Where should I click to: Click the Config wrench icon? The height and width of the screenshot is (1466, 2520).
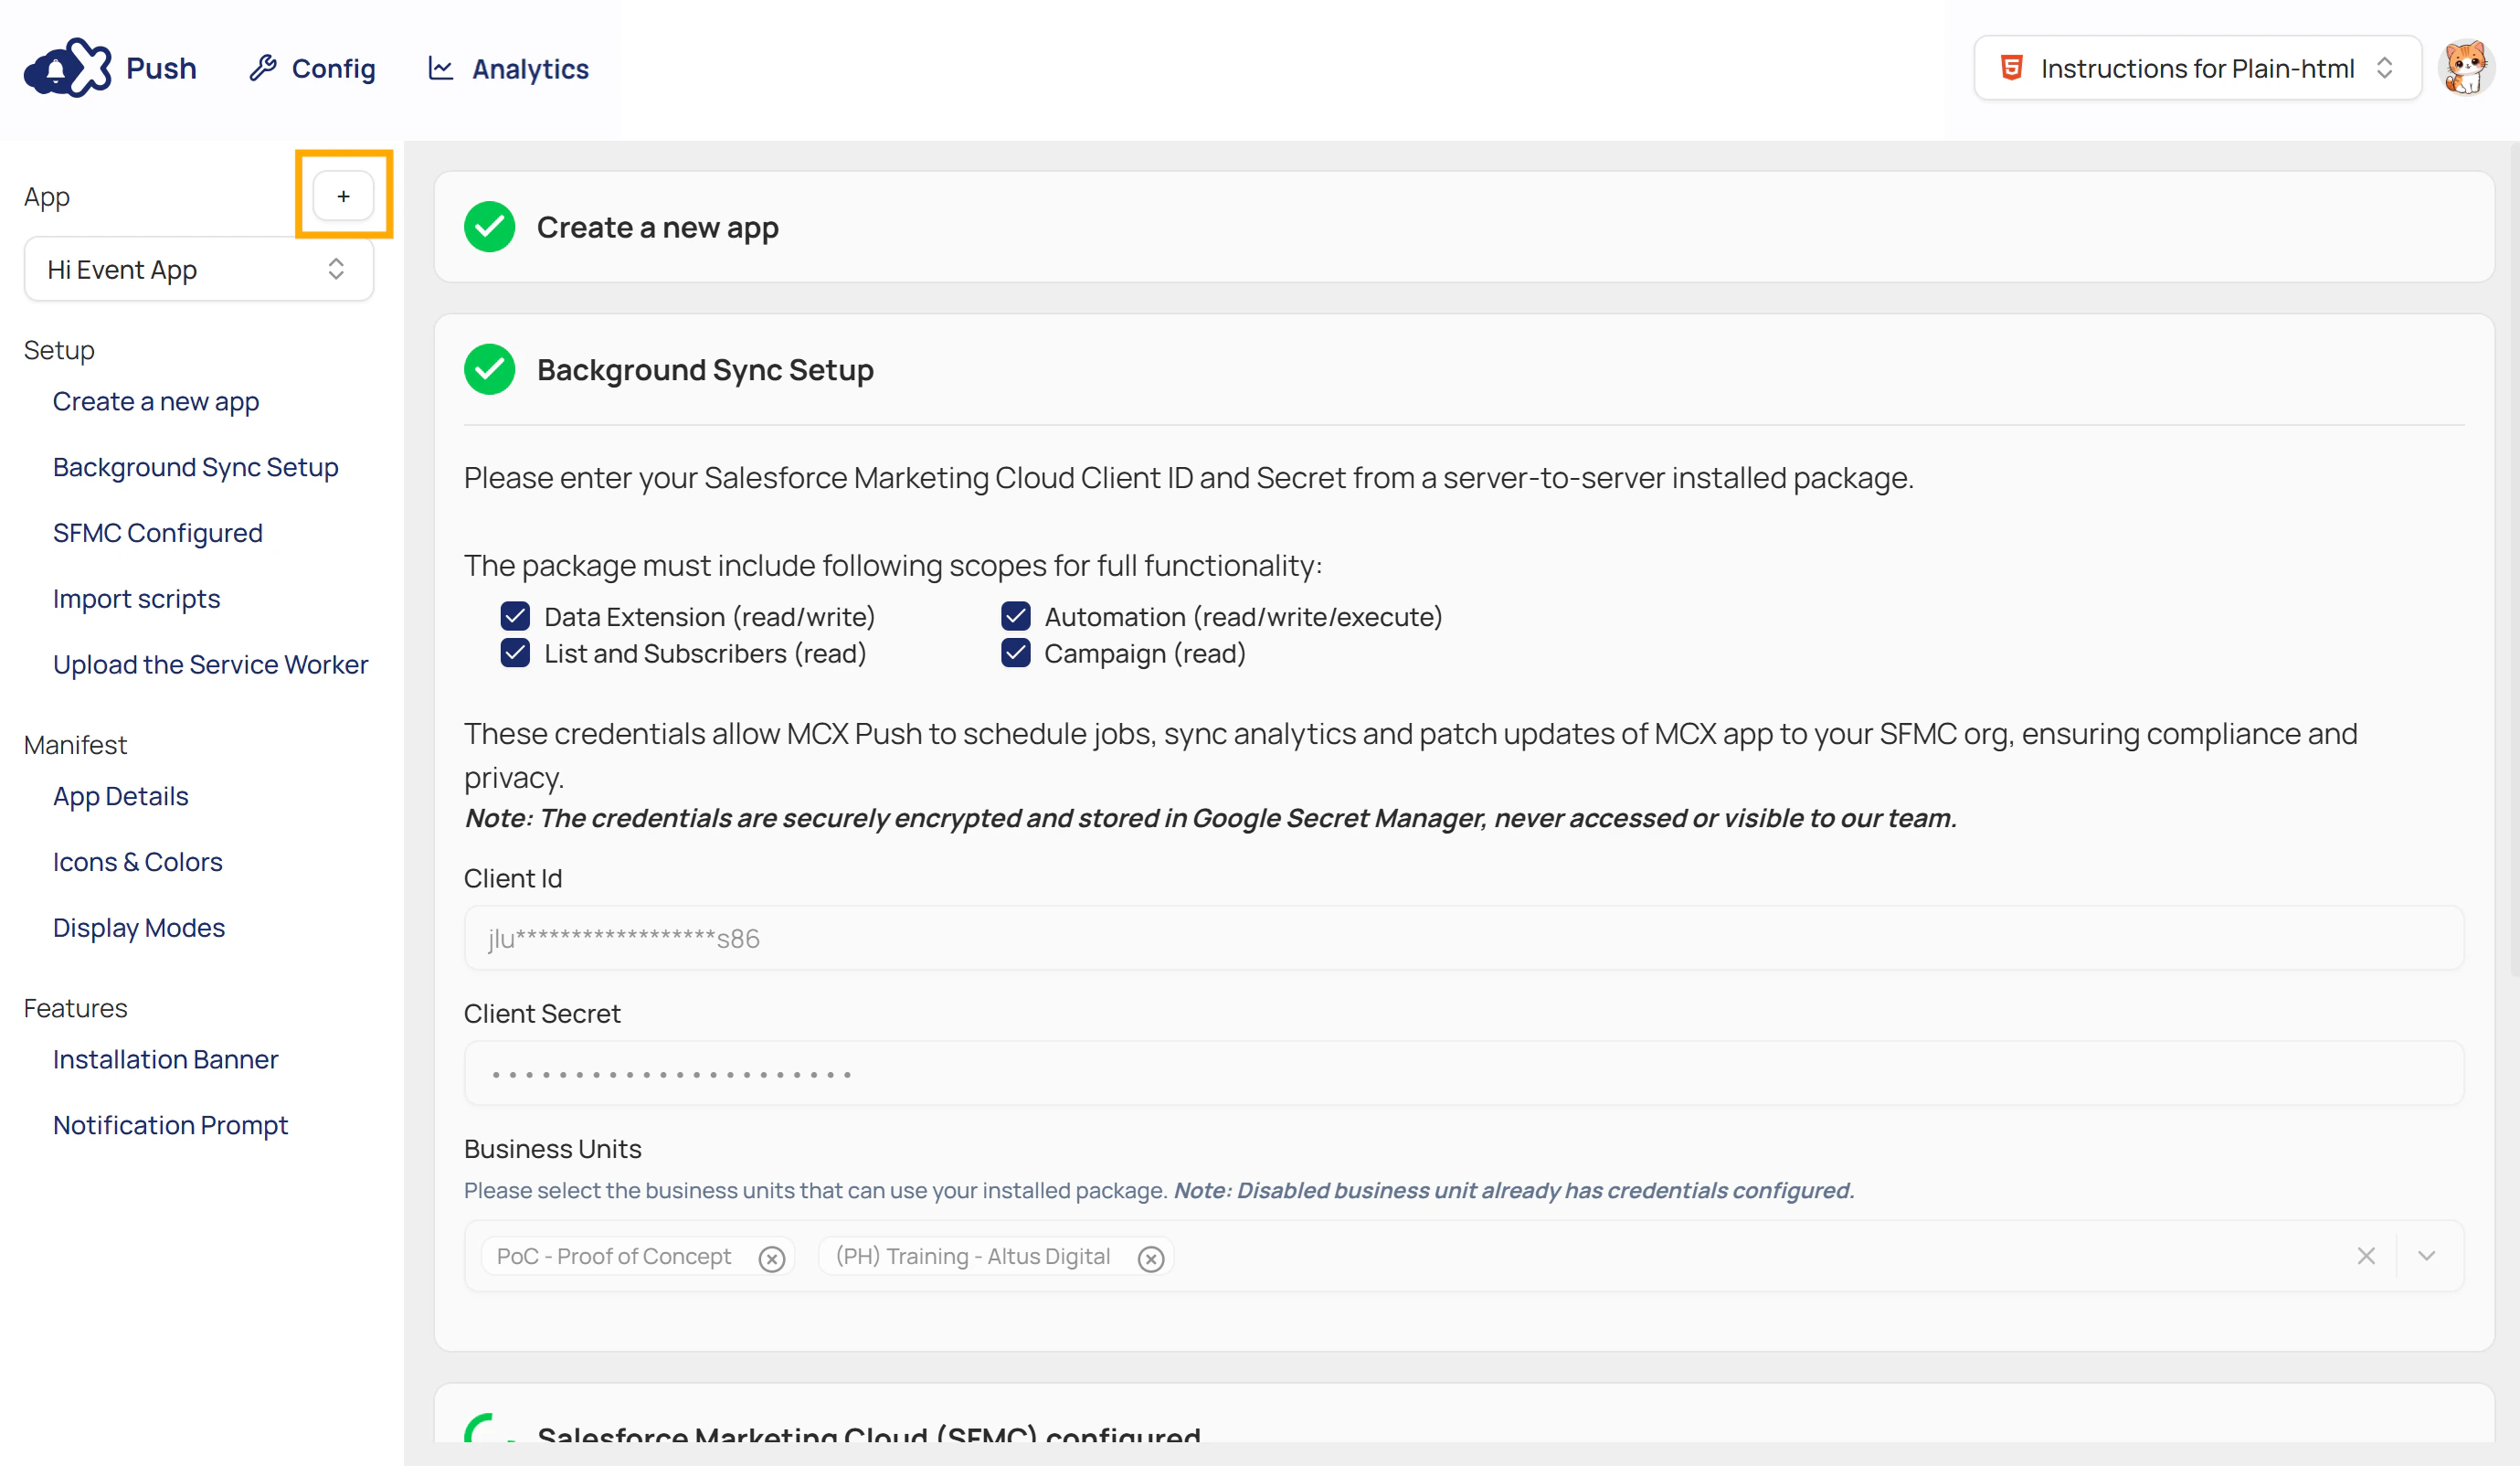click(x=262, y=68)
